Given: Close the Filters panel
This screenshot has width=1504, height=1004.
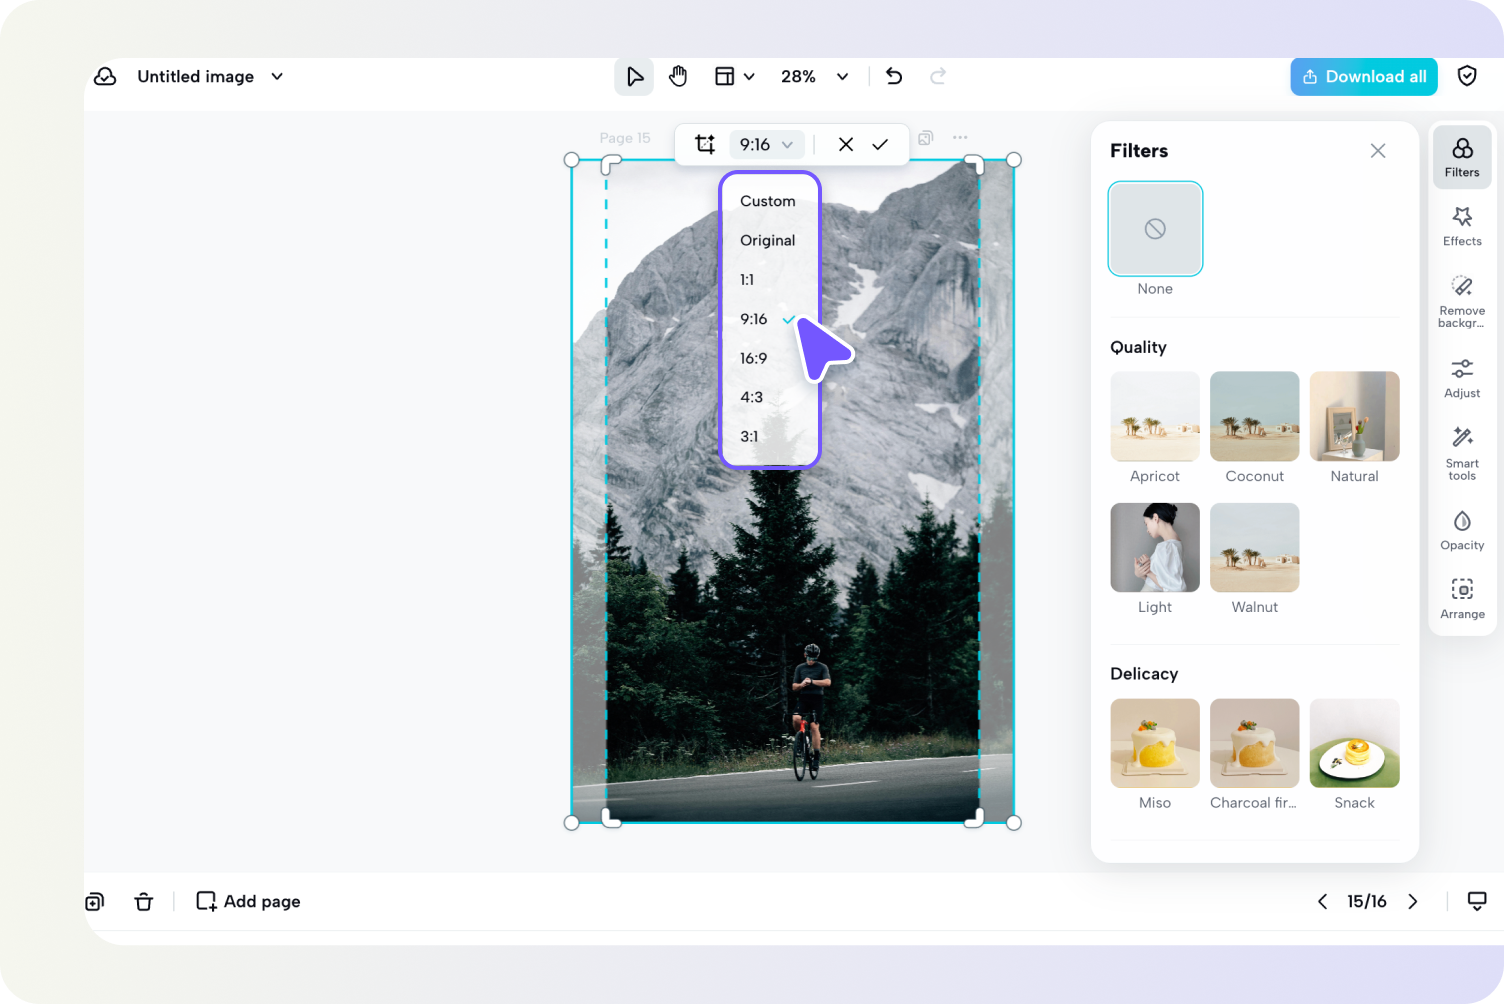Looking at the screenshot, I should (x=1378, y=151).
